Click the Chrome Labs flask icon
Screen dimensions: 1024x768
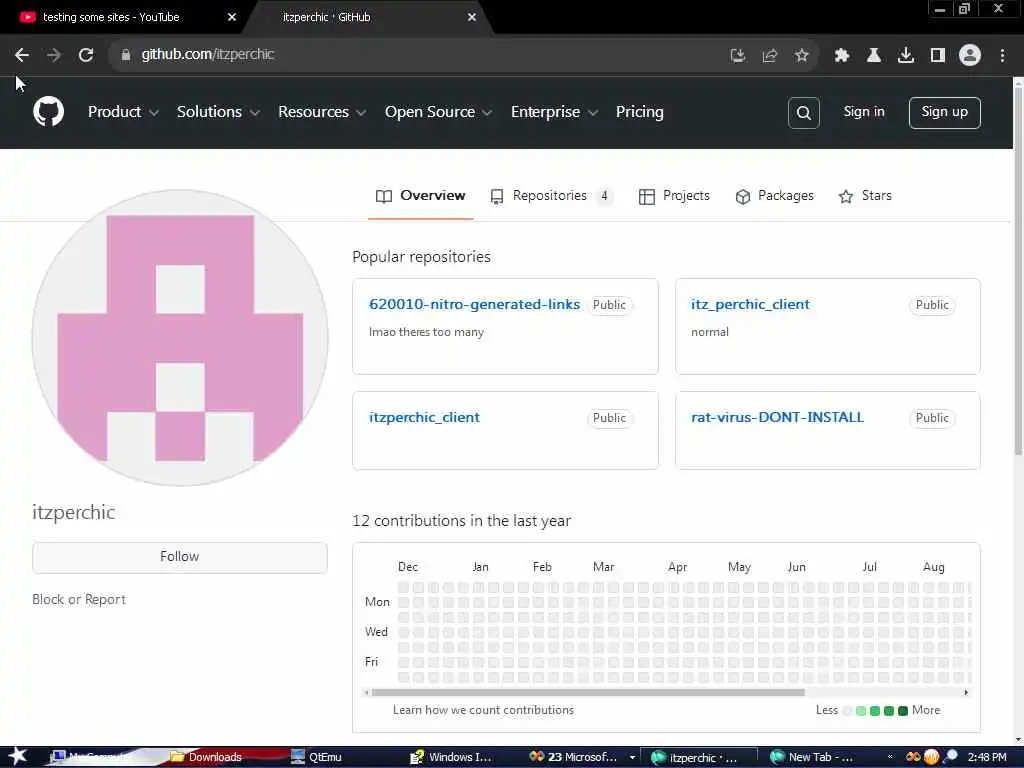[x=873, y=56]
